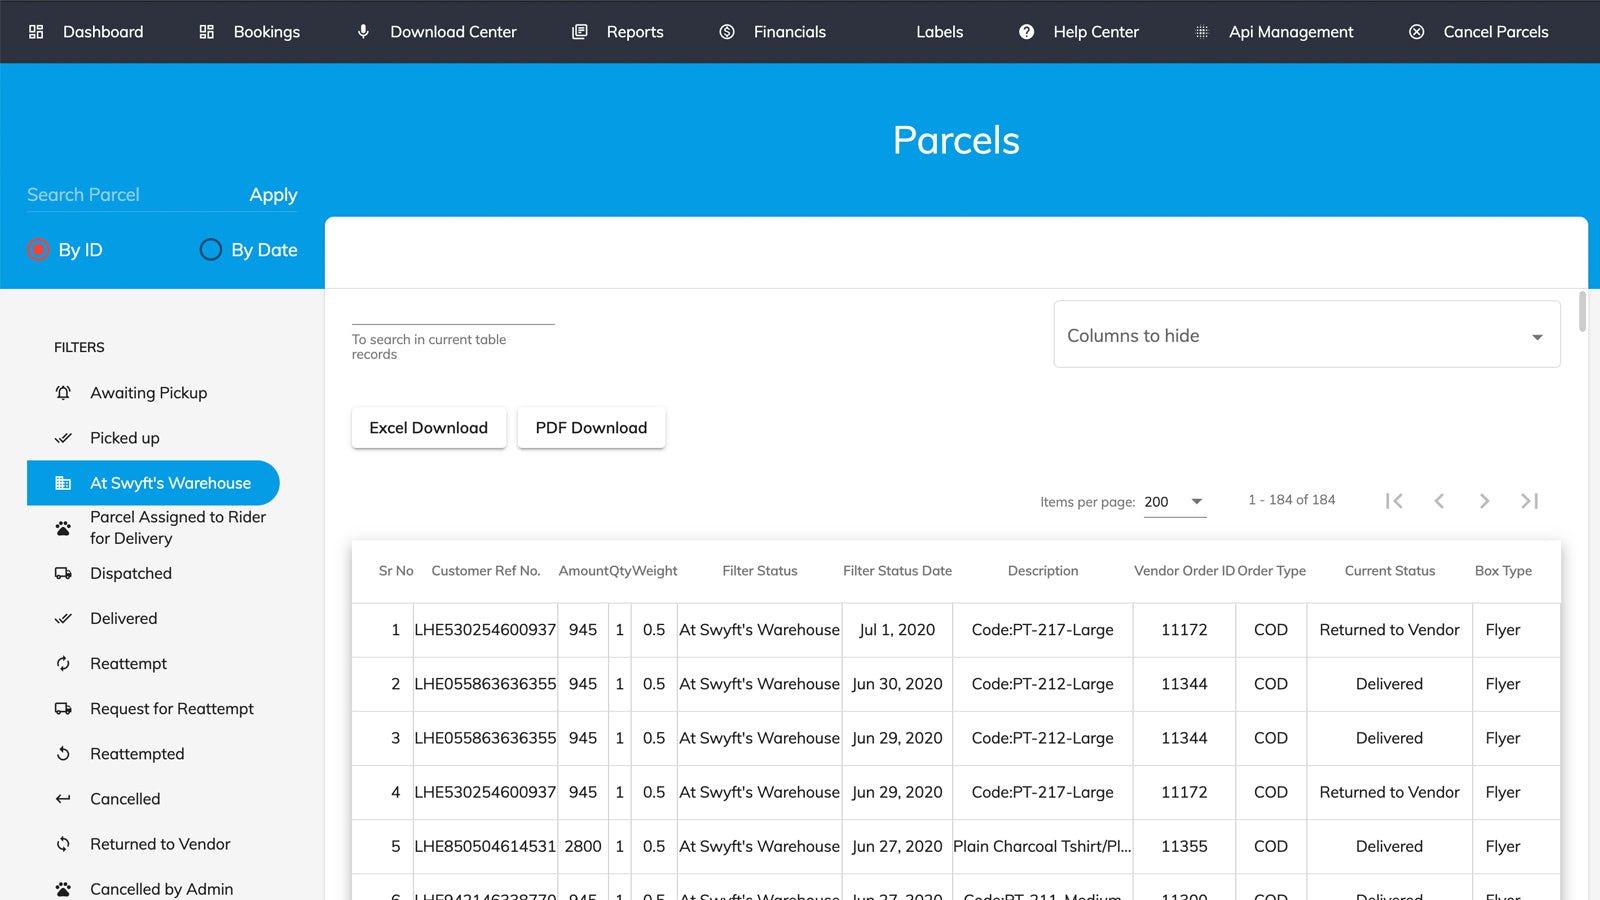Click the Filter Status Date column header
The image size is (1600, 900).
point(897,571)
